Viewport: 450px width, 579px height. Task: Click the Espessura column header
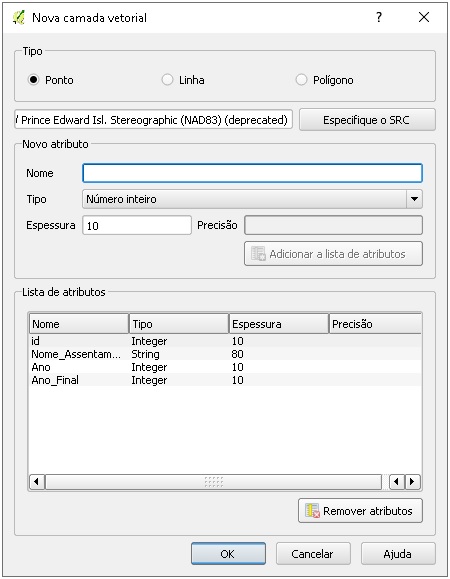point(279,324)
